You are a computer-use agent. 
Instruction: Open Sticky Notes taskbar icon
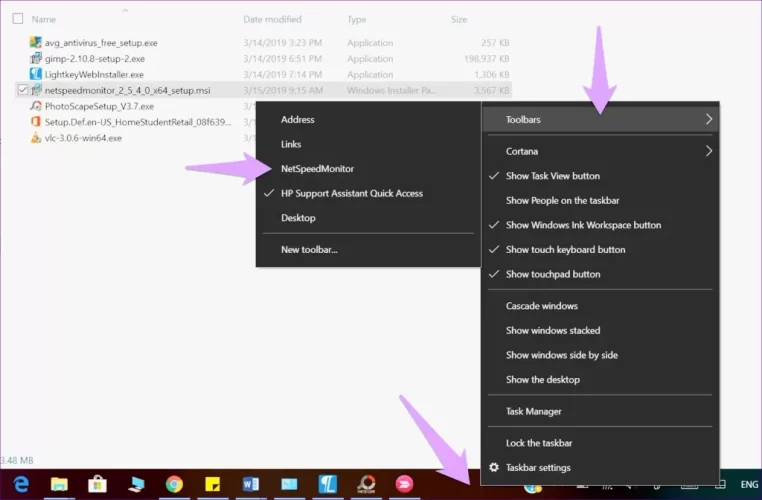pos(212,484)
